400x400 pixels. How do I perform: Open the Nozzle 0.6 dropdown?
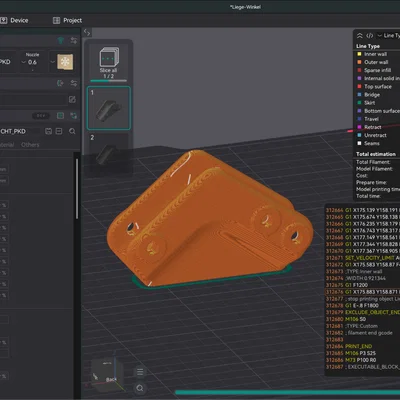click(30, 62)
